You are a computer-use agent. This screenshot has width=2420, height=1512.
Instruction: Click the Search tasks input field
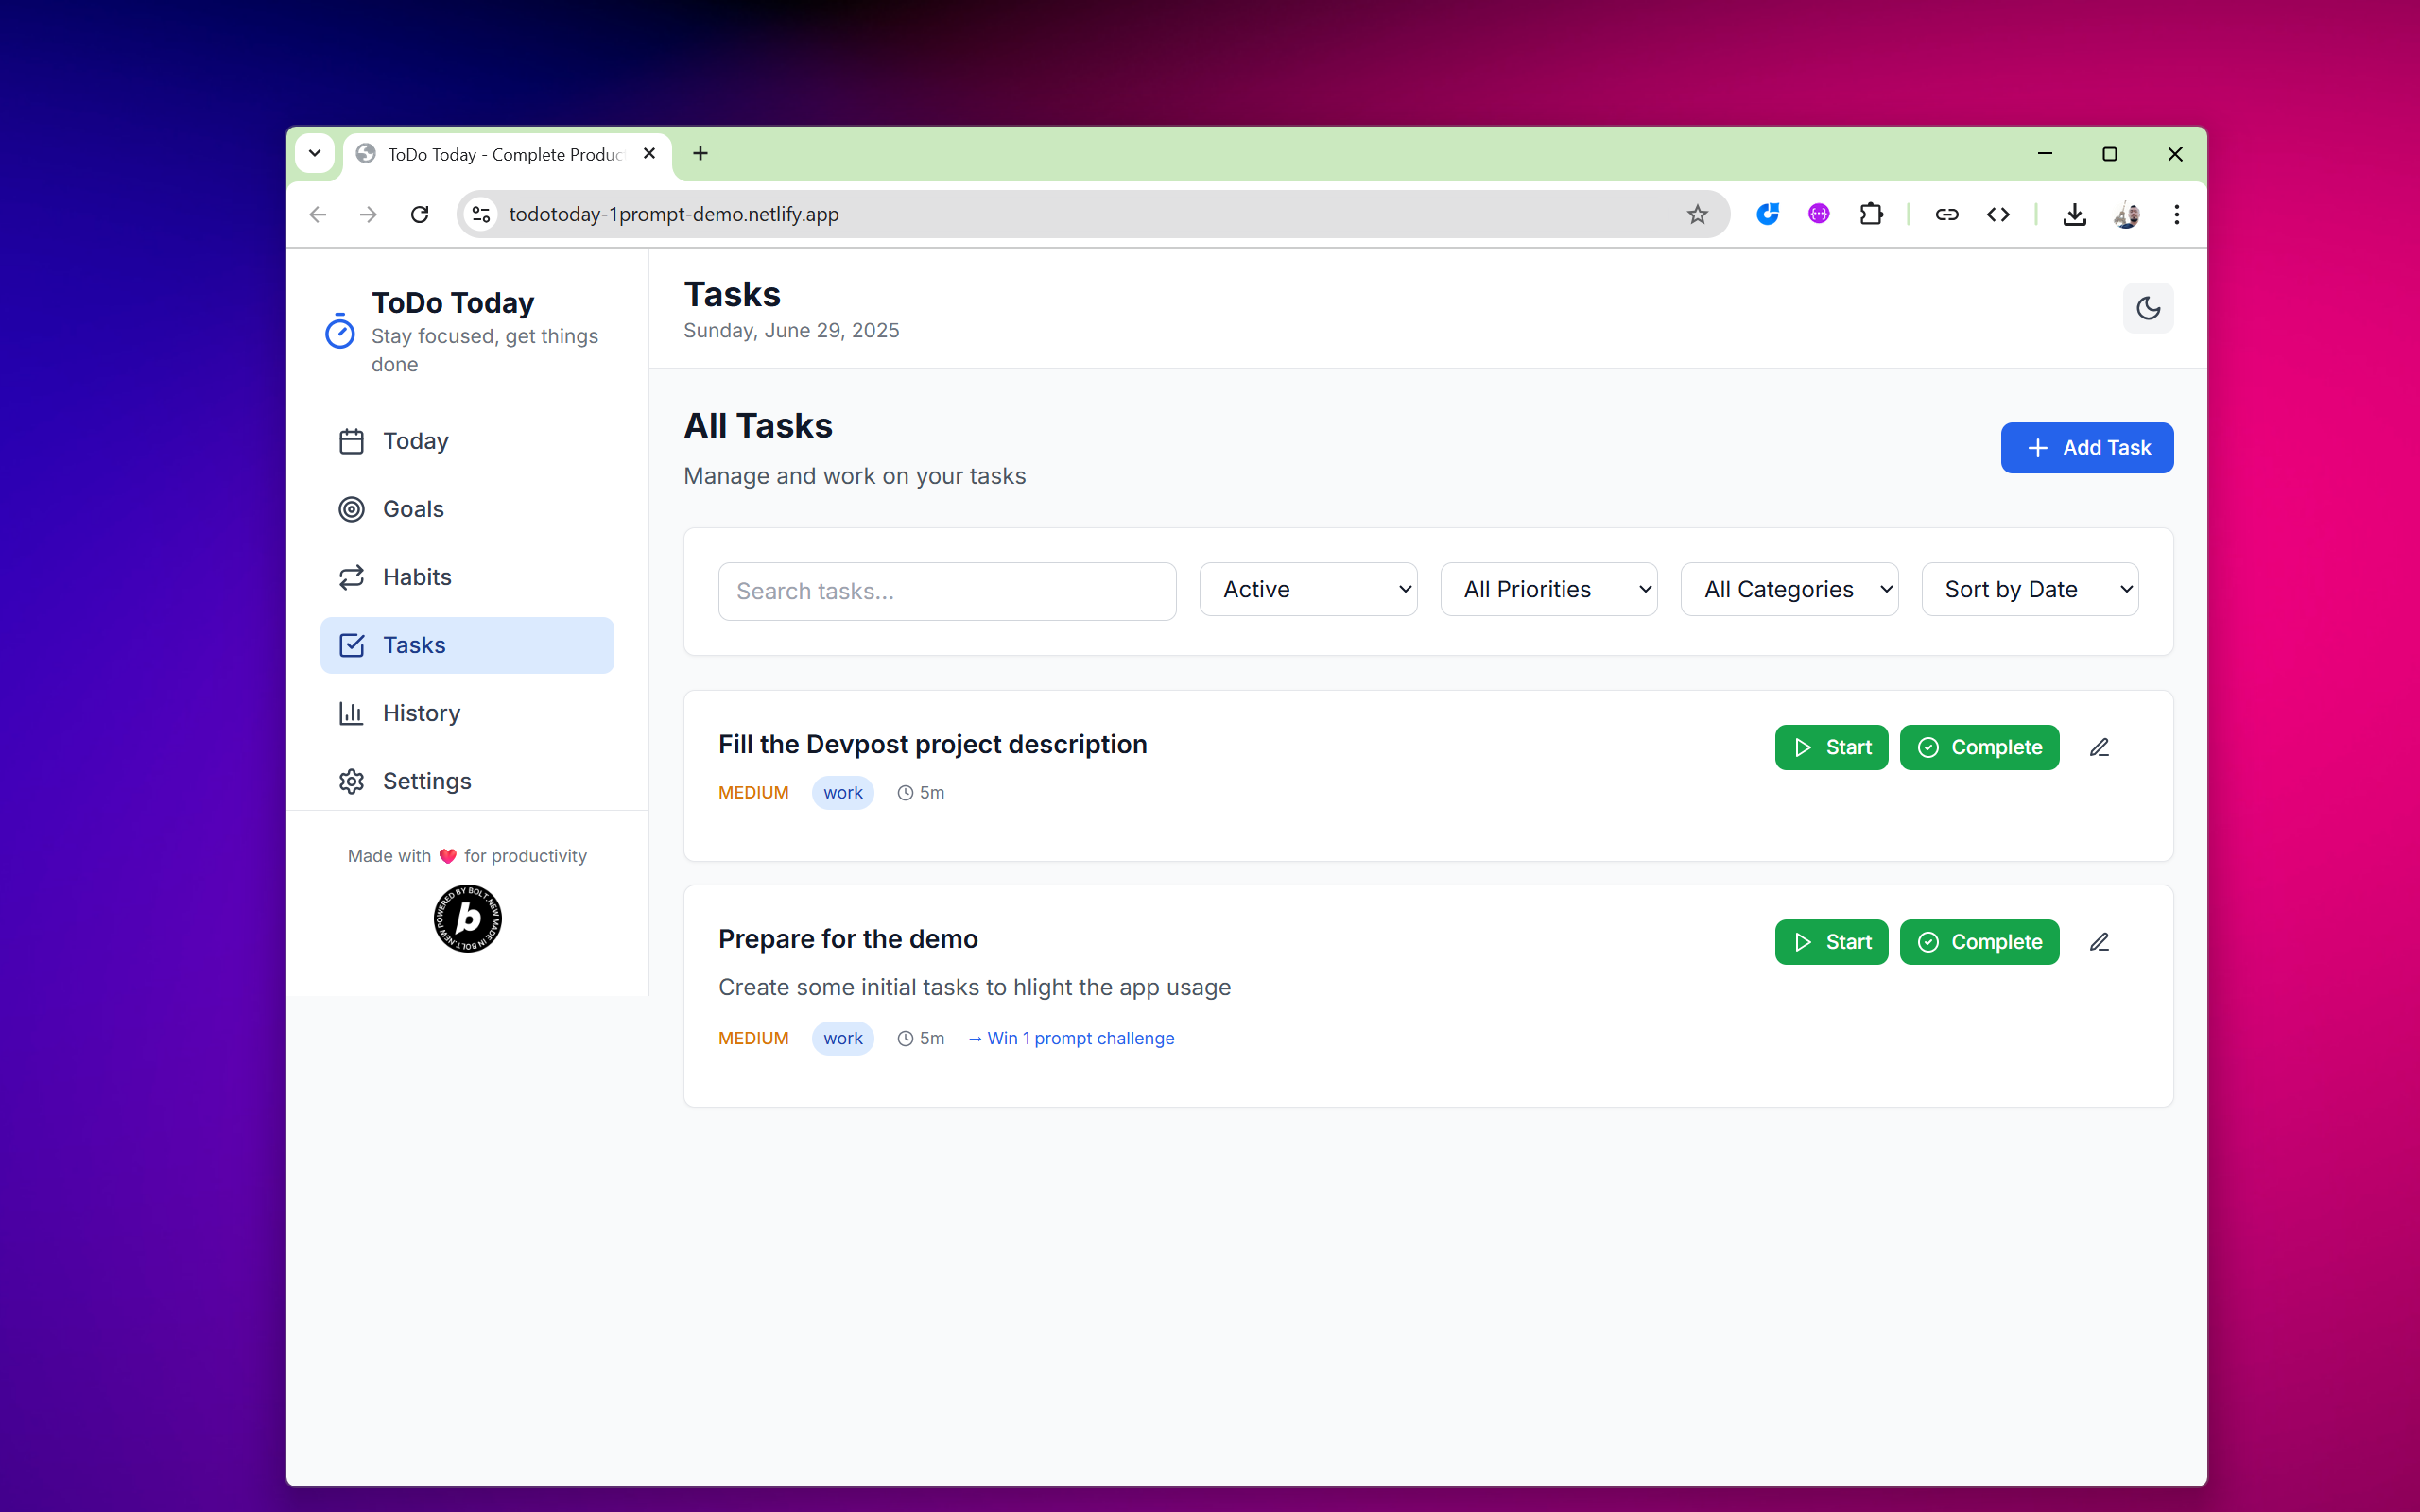pos(946,591)
